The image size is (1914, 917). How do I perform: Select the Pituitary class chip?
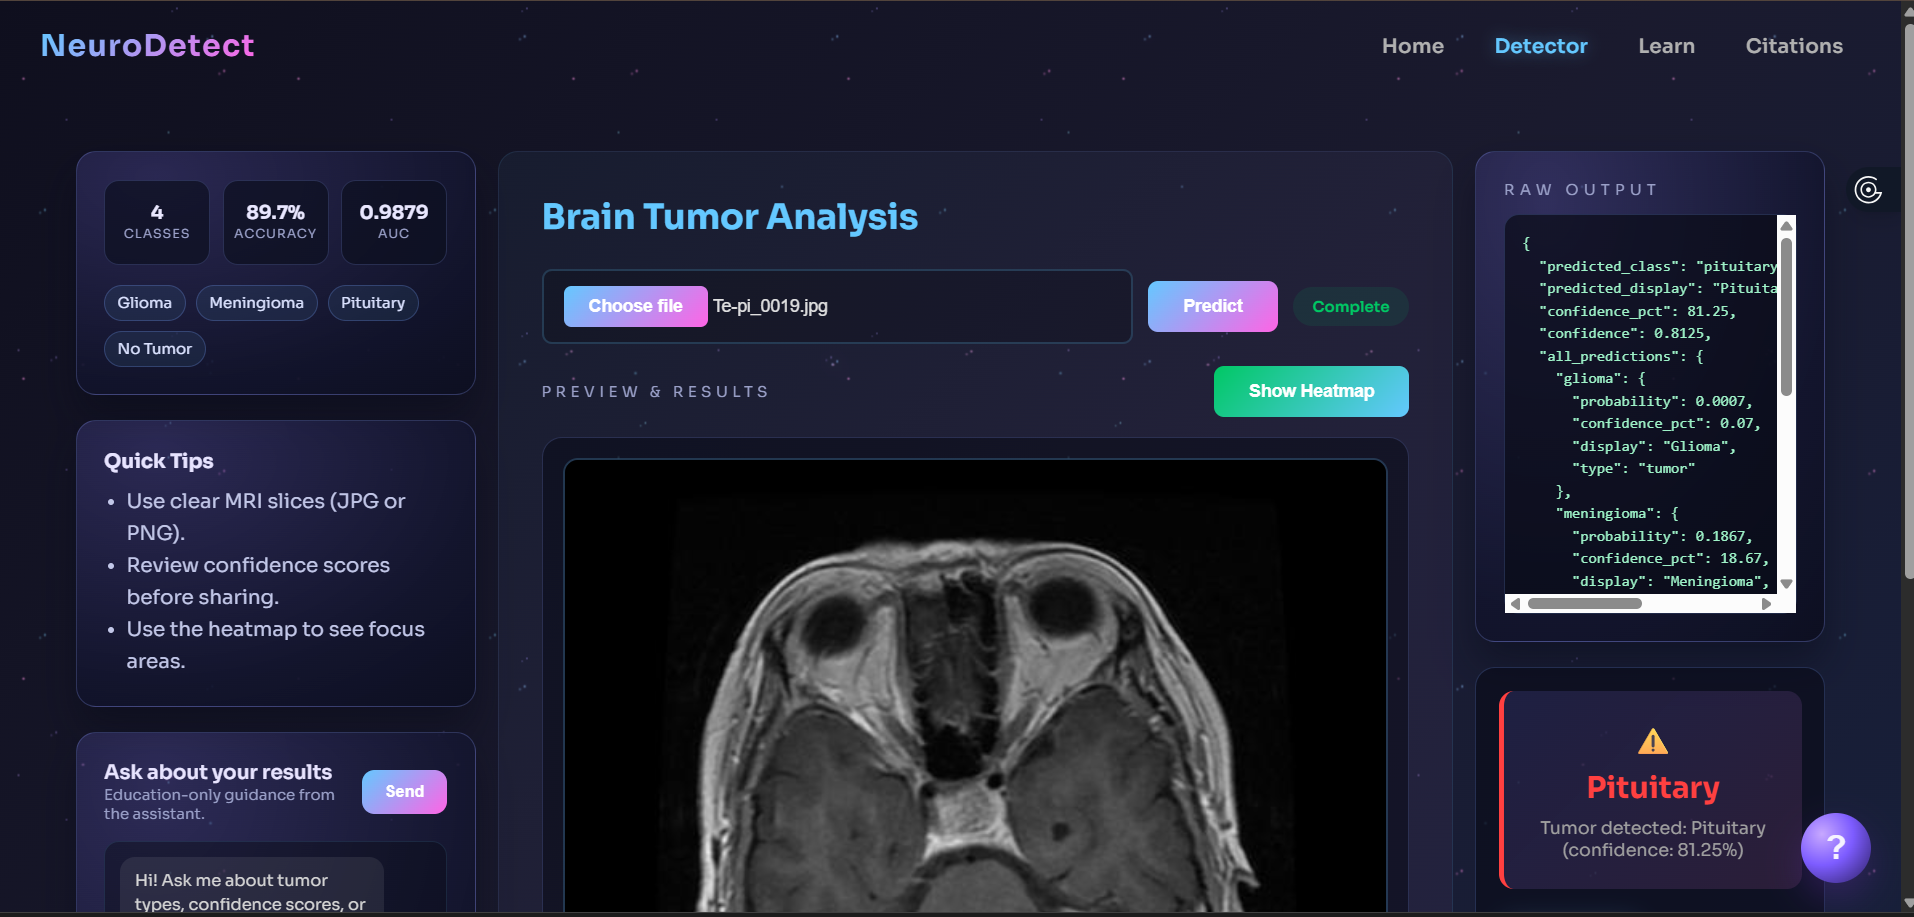pyautogui.click(x=372, y=303)
